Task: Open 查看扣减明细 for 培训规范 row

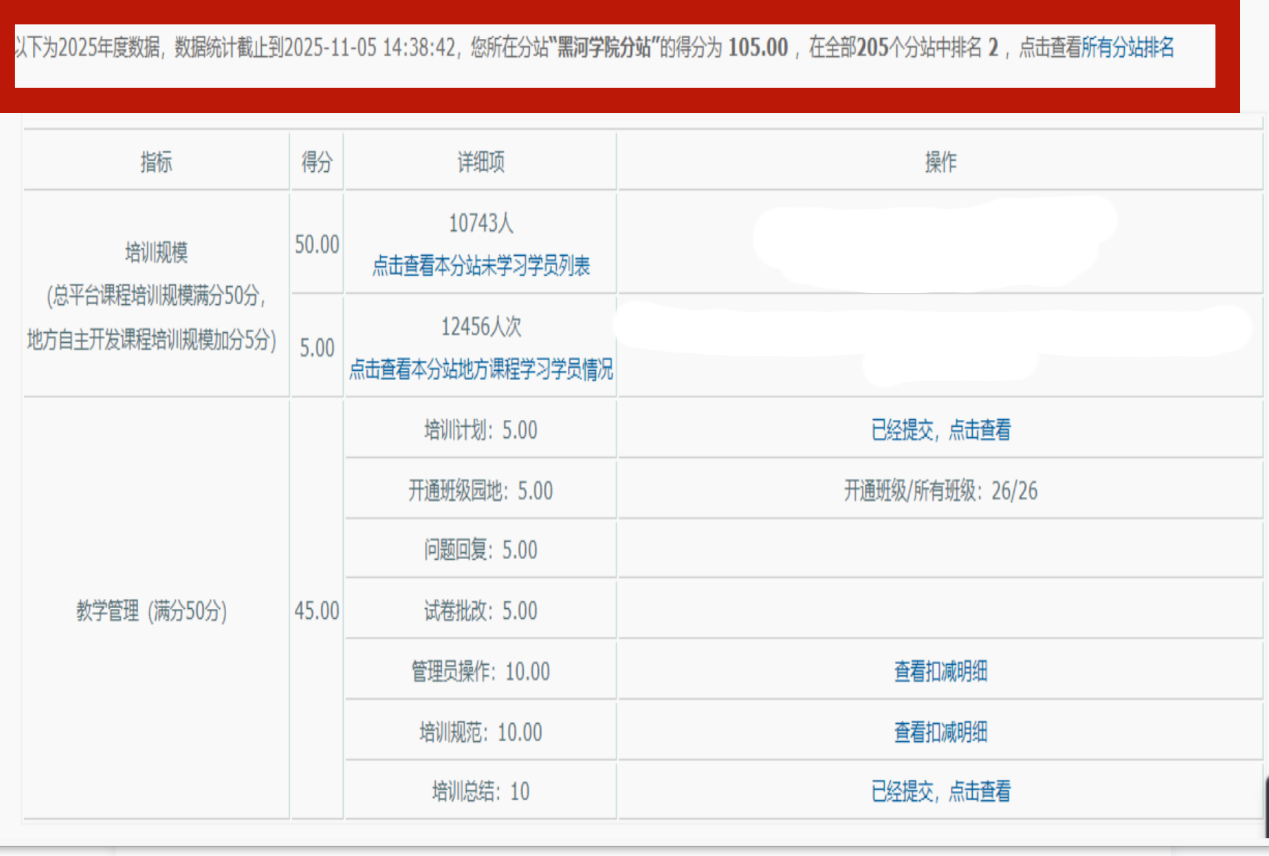Action: coord(940,732)
